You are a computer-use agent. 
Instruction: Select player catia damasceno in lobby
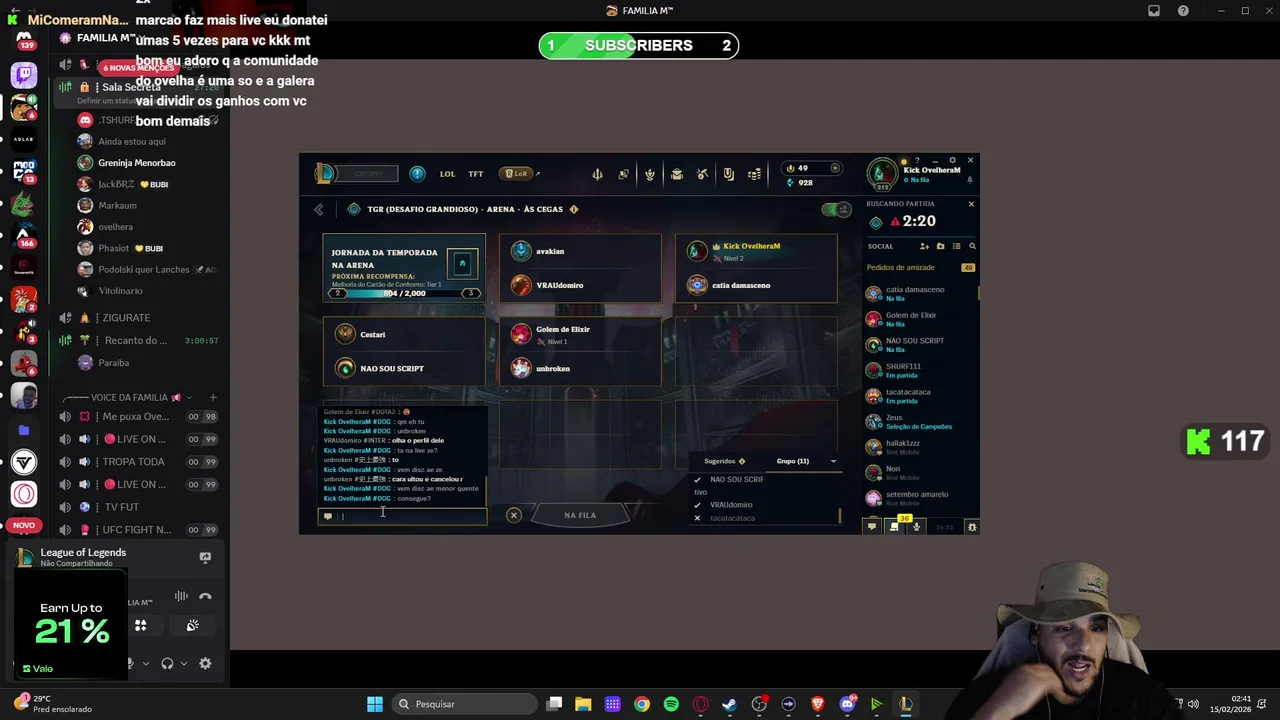tap(757, 285)
